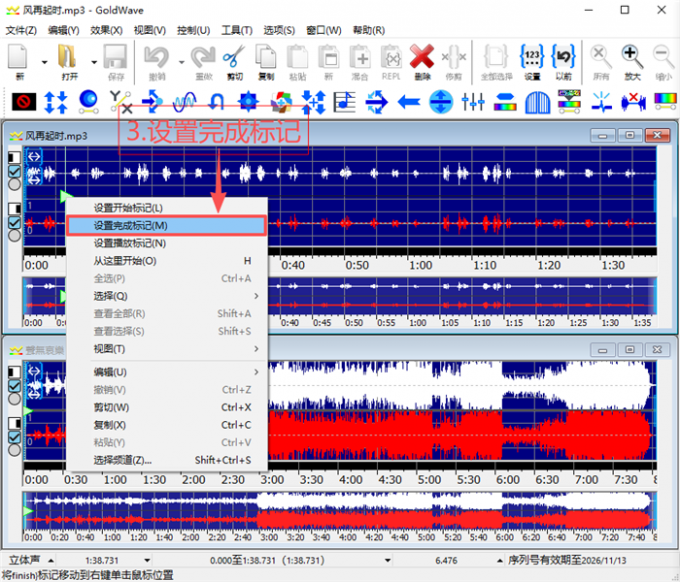The width and height of the screenshot is (680, 582).
Task: Toggle the left channel checkbox of 风再起时.mp3
Action: point(14,172)
